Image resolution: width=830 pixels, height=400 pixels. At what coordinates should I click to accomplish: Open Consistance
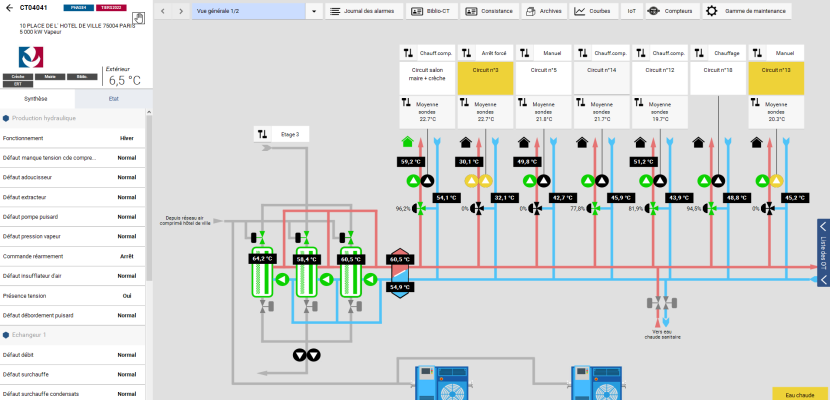click(x=489, y=11)
